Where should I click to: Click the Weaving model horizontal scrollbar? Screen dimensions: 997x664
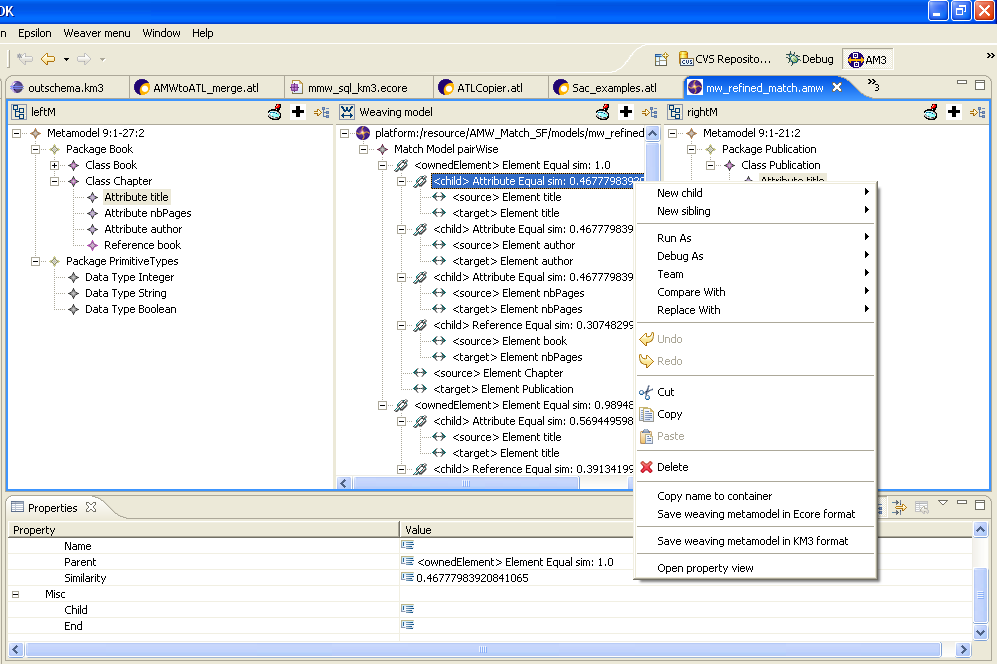[467, 483]
